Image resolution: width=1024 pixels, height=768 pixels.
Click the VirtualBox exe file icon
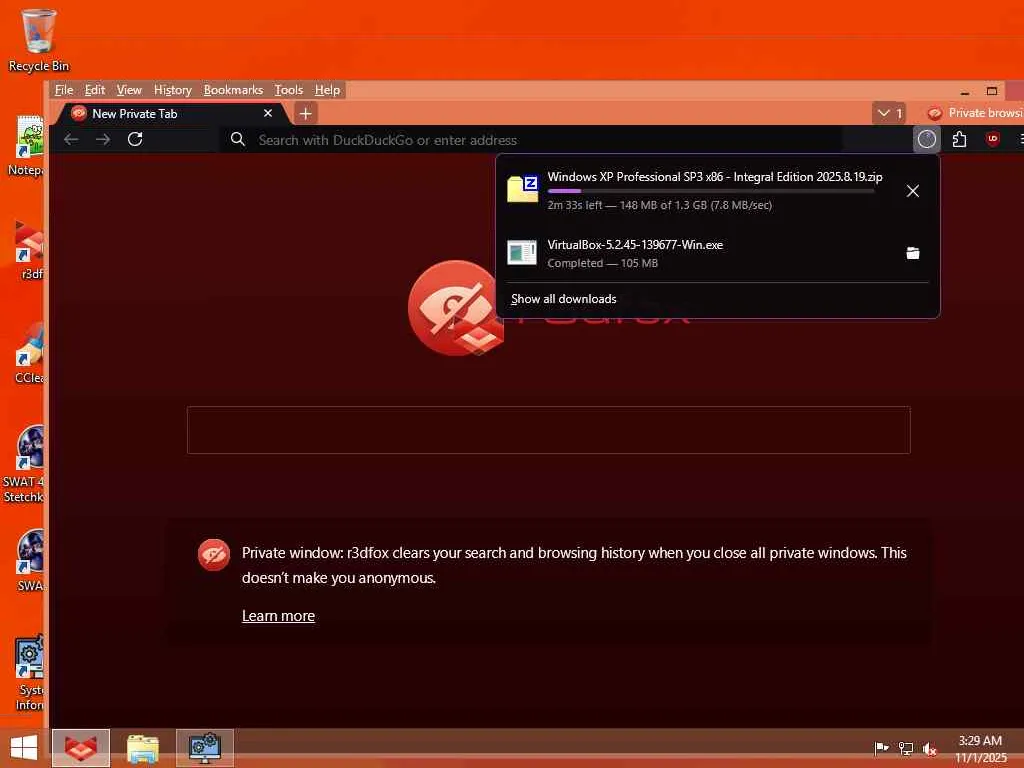pos(522,252)
